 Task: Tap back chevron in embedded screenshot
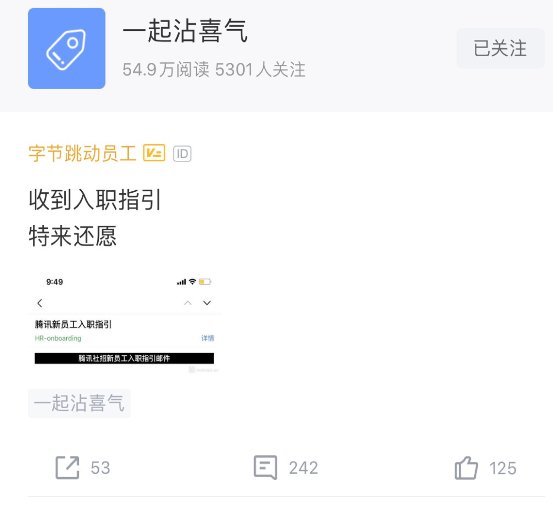tap(40, 303)
